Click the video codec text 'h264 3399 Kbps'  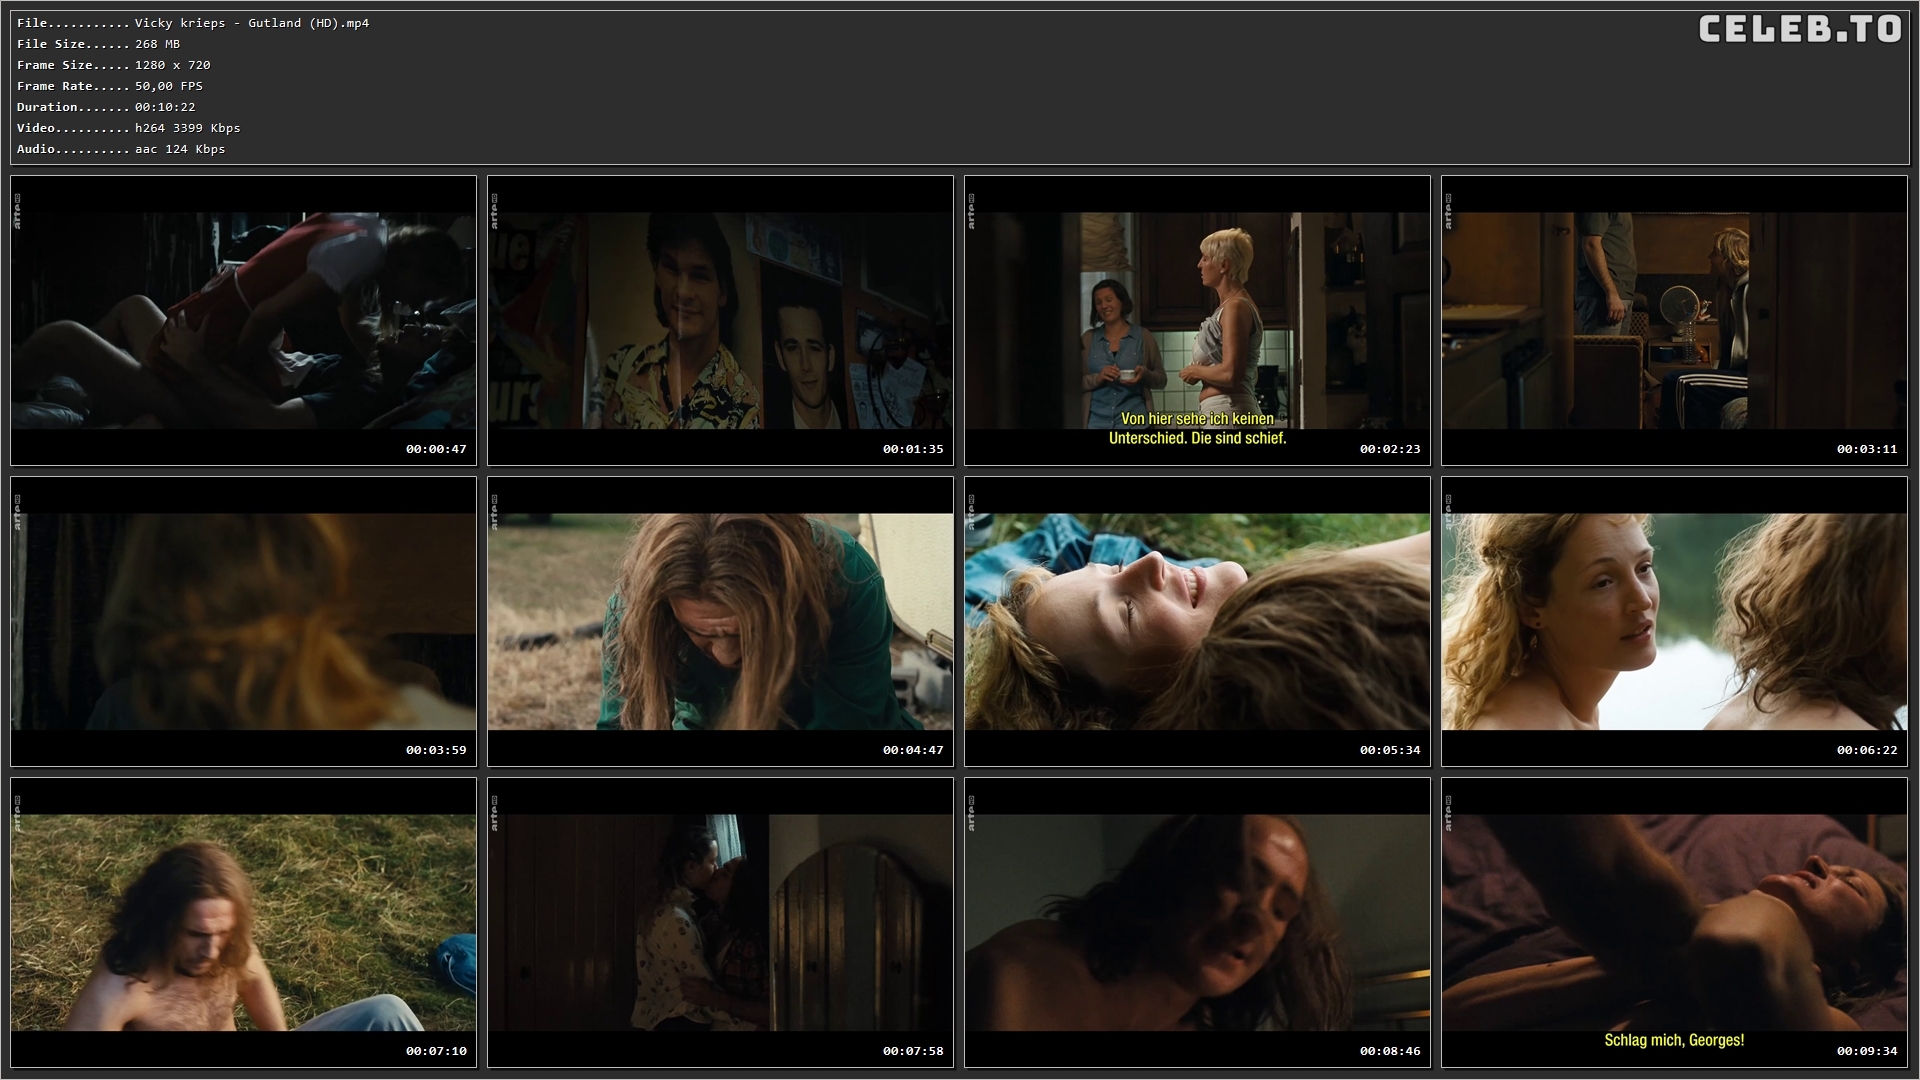click(187, 128)
